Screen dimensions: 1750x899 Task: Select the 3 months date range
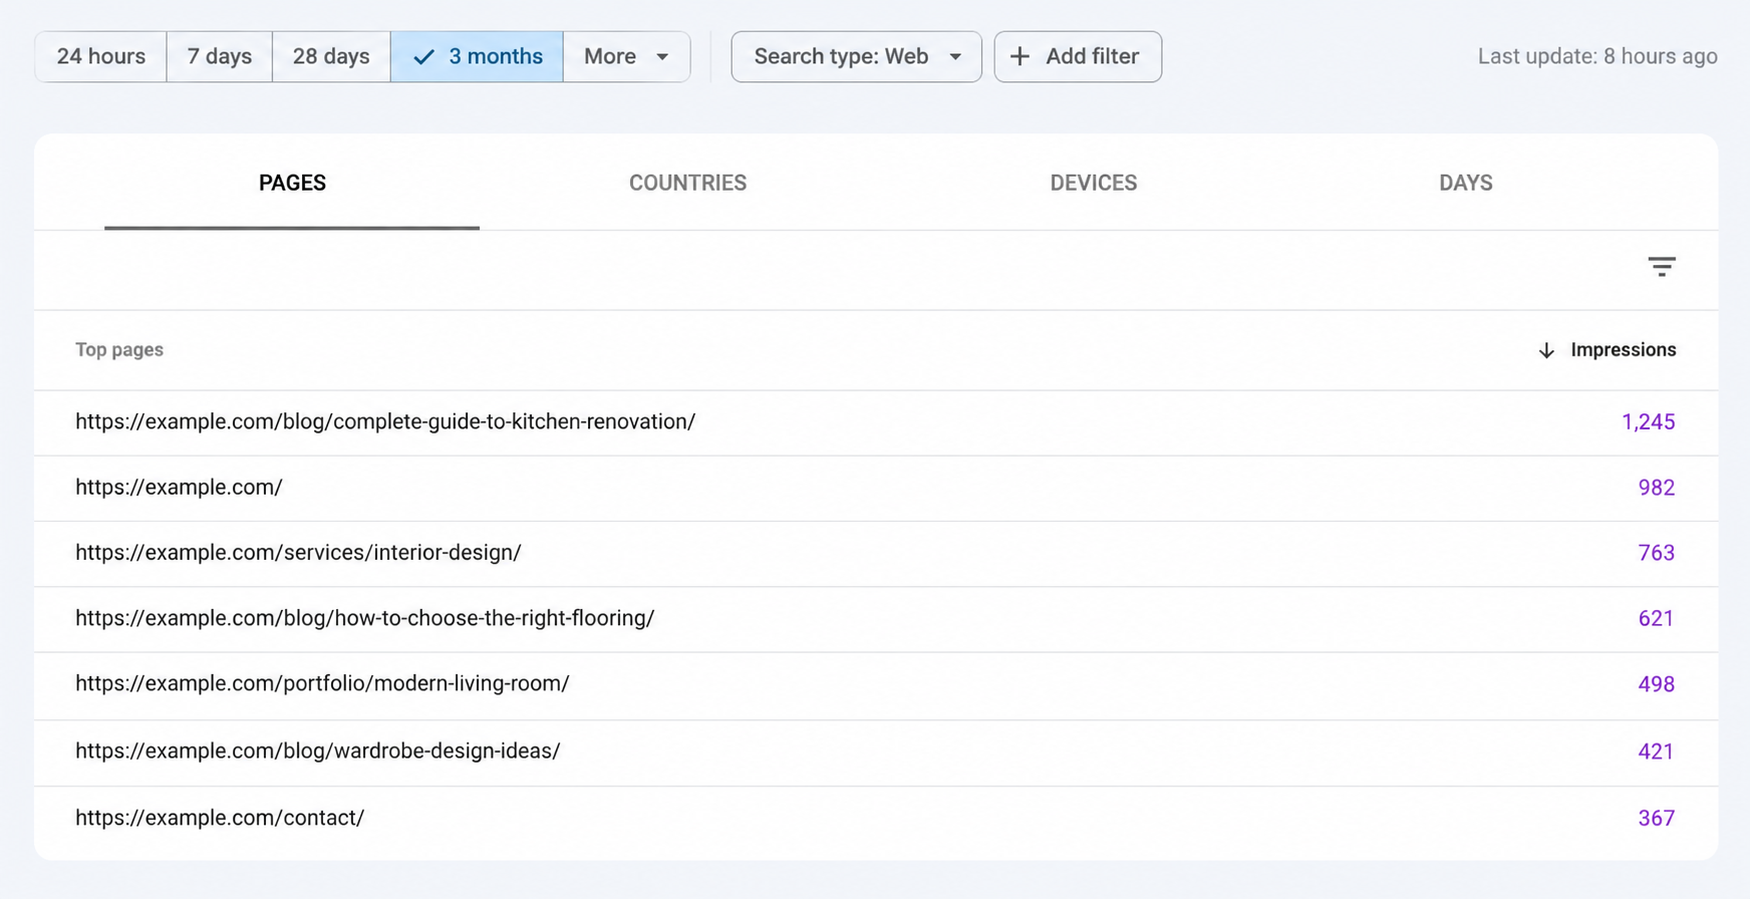point(477,57)
